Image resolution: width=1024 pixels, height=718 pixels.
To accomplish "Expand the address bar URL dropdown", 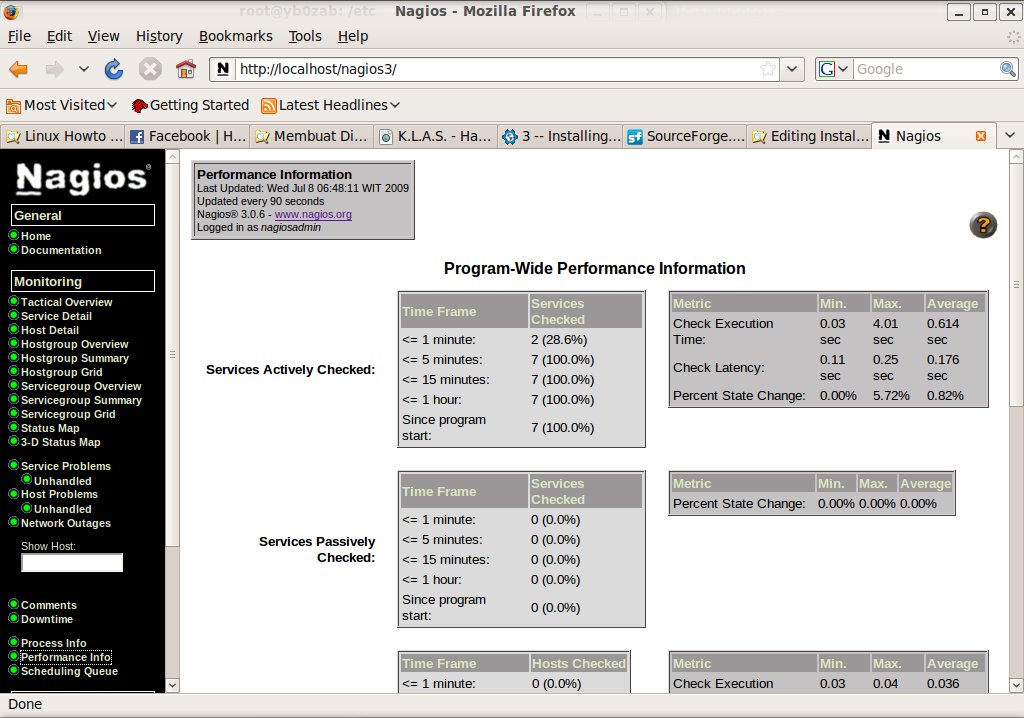I will (x=793, y=69).
